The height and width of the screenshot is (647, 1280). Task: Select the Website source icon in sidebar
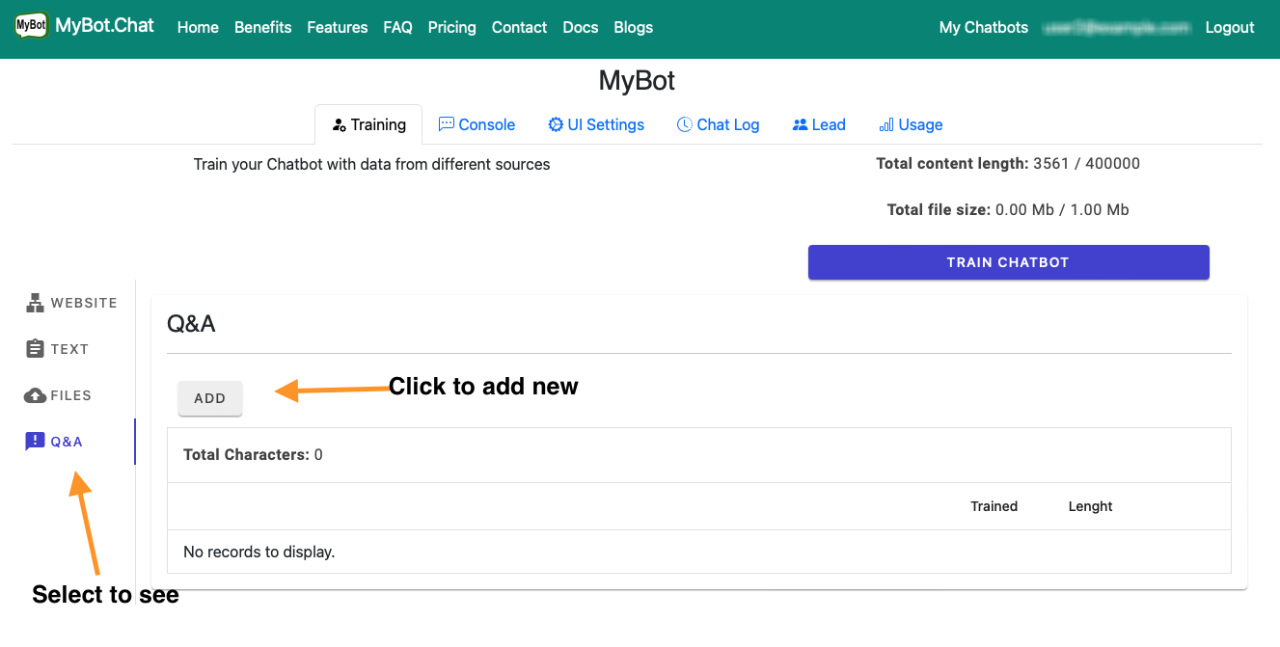coord(35,302)
